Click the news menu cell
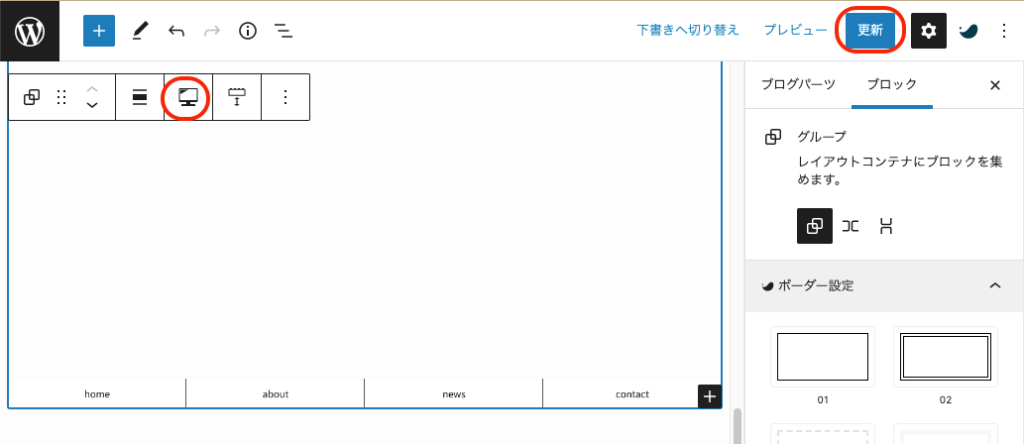1024x444 pixels. coord(453,394)
